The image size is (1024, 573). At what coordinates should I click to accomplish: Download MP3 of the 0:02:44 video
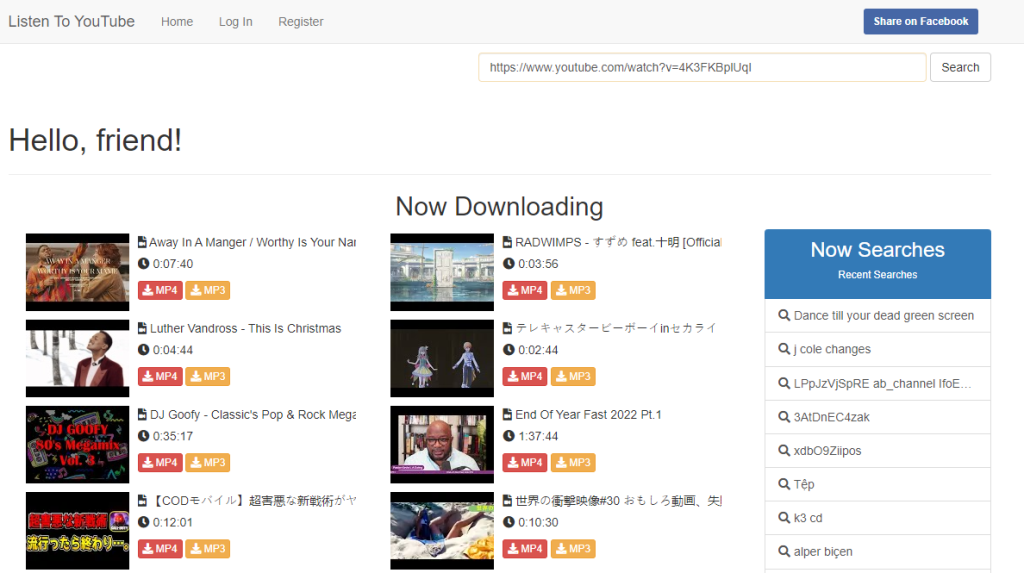pos(573,376)
